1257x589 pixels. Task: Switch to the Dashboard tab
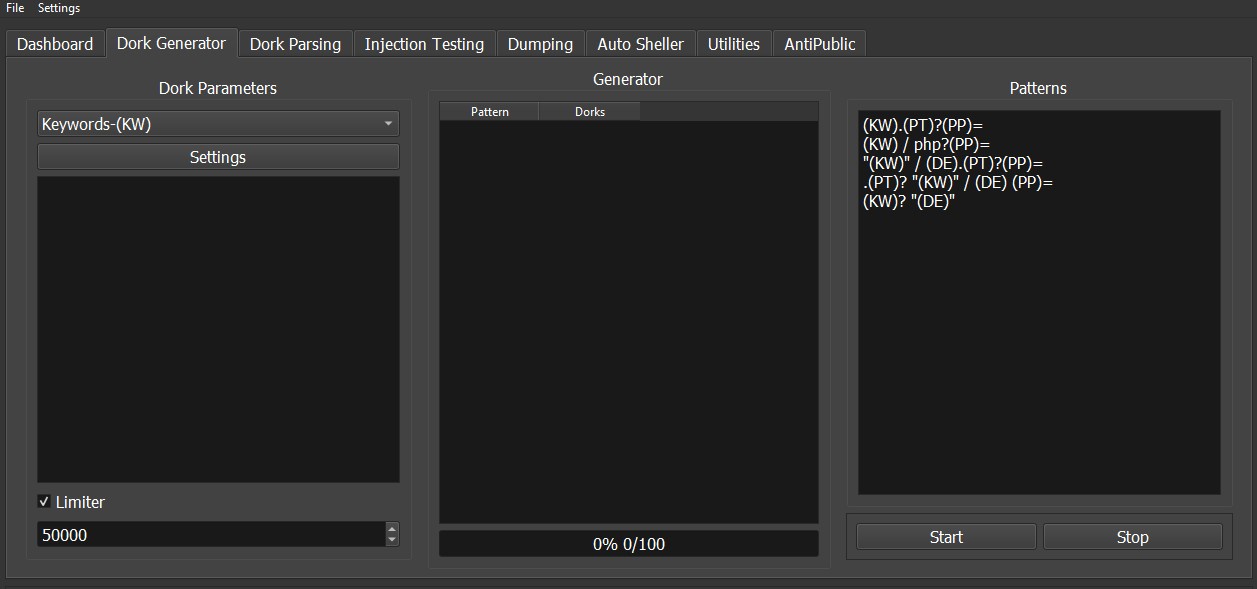pos(55,44)
